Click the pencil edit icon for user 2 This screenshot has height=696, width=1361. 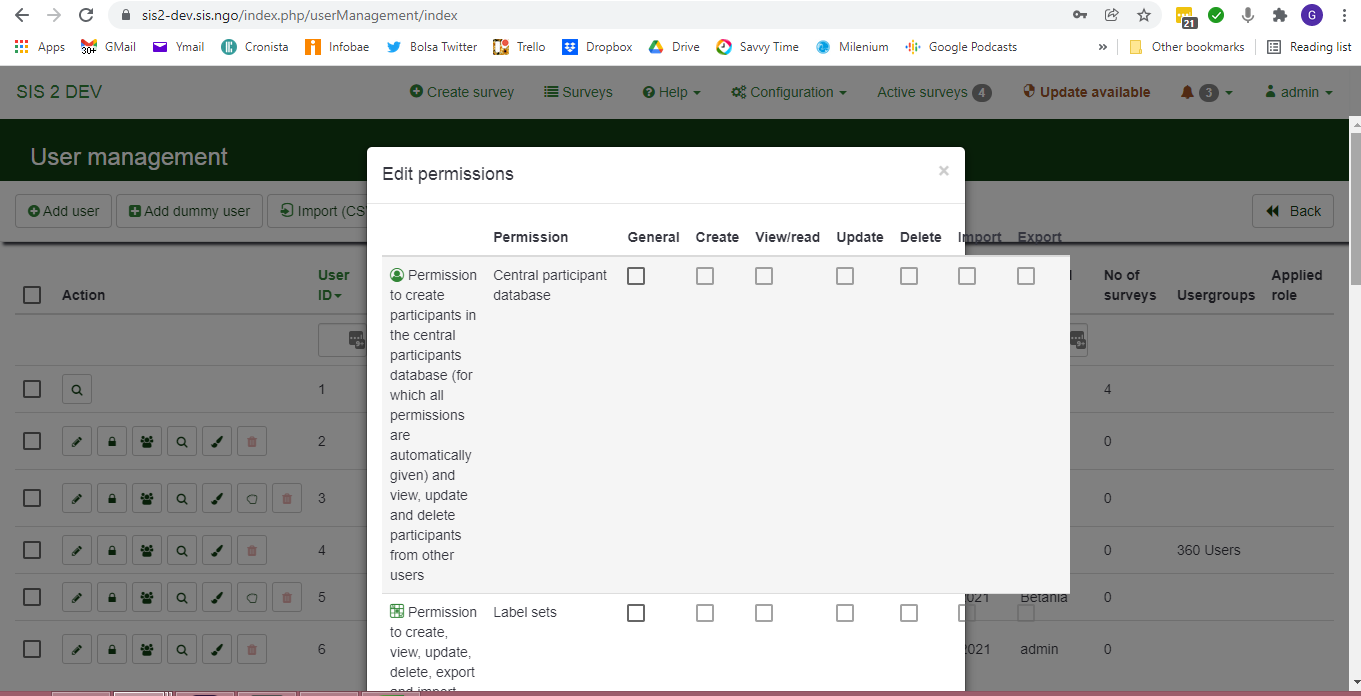pyautogui.click(x=77, y=441)
